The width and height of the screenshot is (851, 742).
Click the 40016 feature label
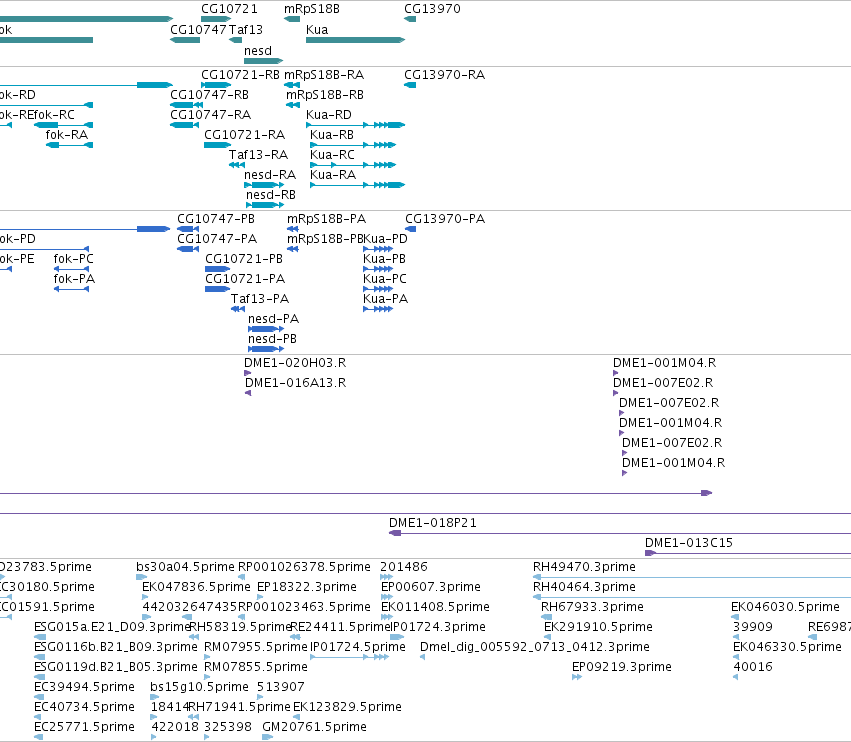753,667
